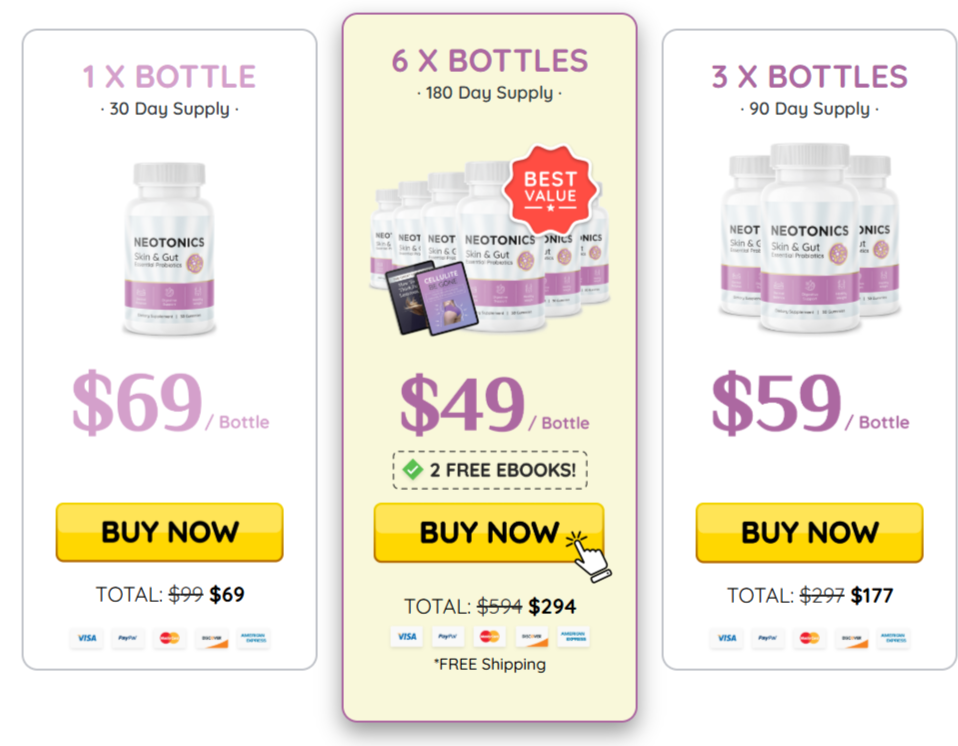
Task: Click the three-bottle Neotonics product image
Action: (x=810, y=237)
